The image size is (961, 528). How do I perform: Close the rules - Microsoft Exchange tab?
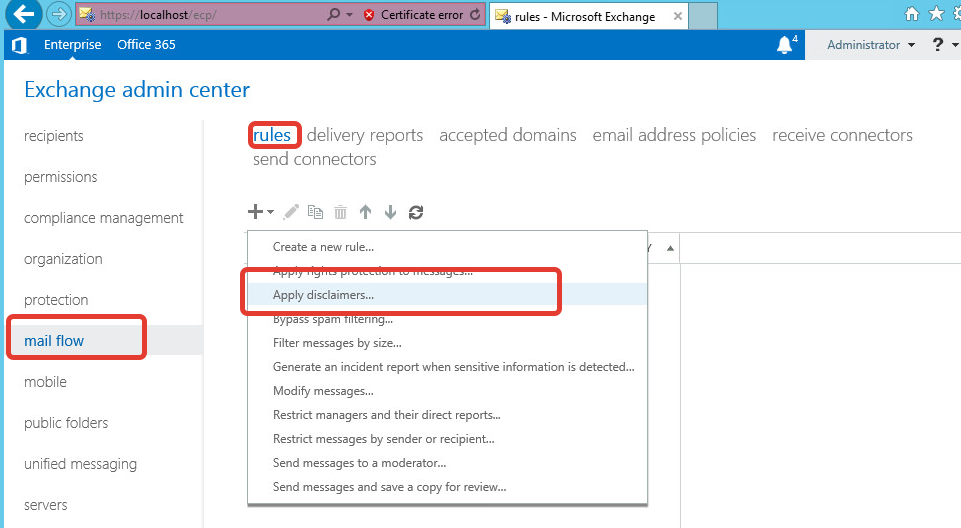pos(677,17)
